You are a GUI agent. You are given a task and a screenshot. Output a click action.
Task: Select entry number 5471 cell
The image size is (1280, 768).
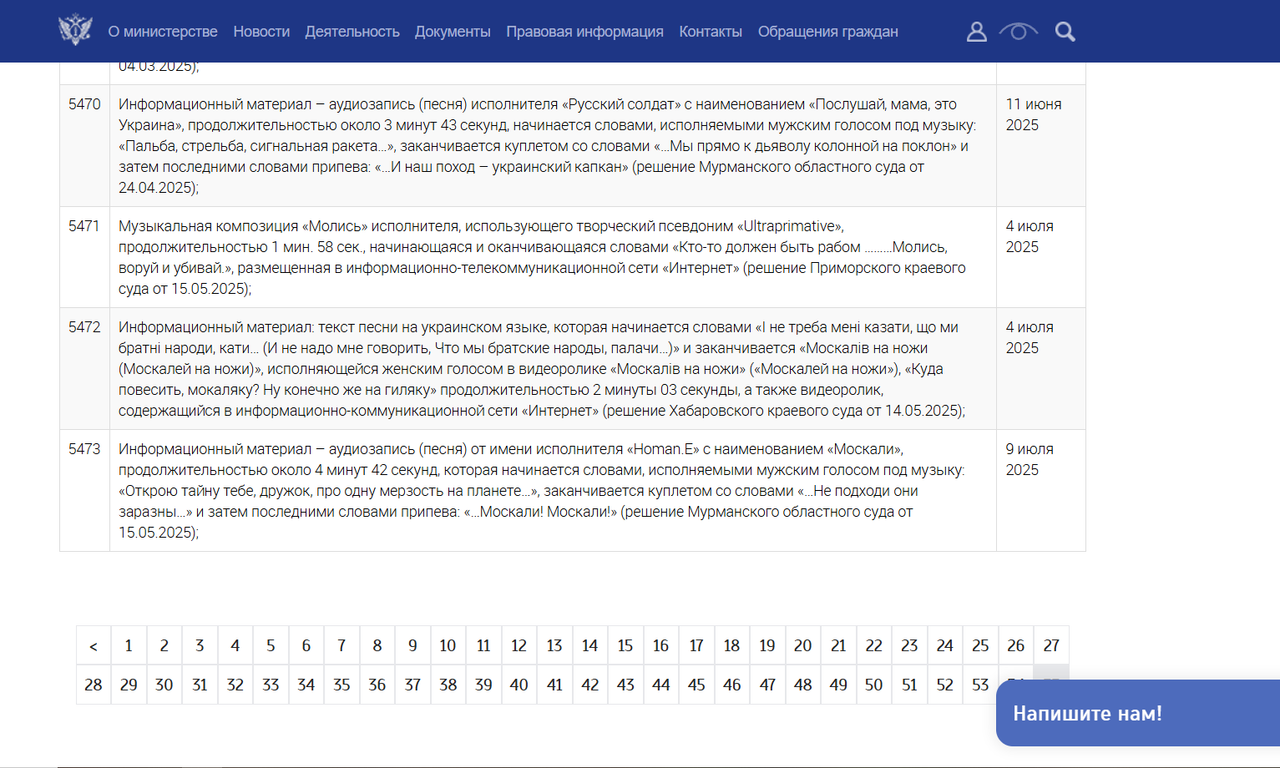pyautogui.click(x=85, y=257)
